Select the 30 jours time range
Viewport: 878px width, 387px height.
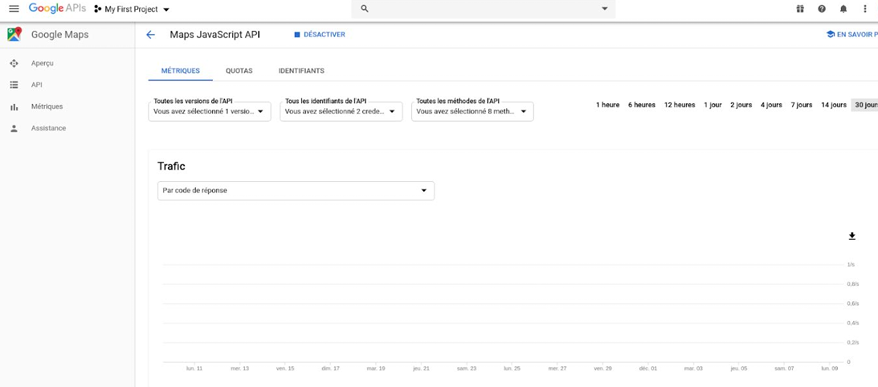tap(865, 105)
